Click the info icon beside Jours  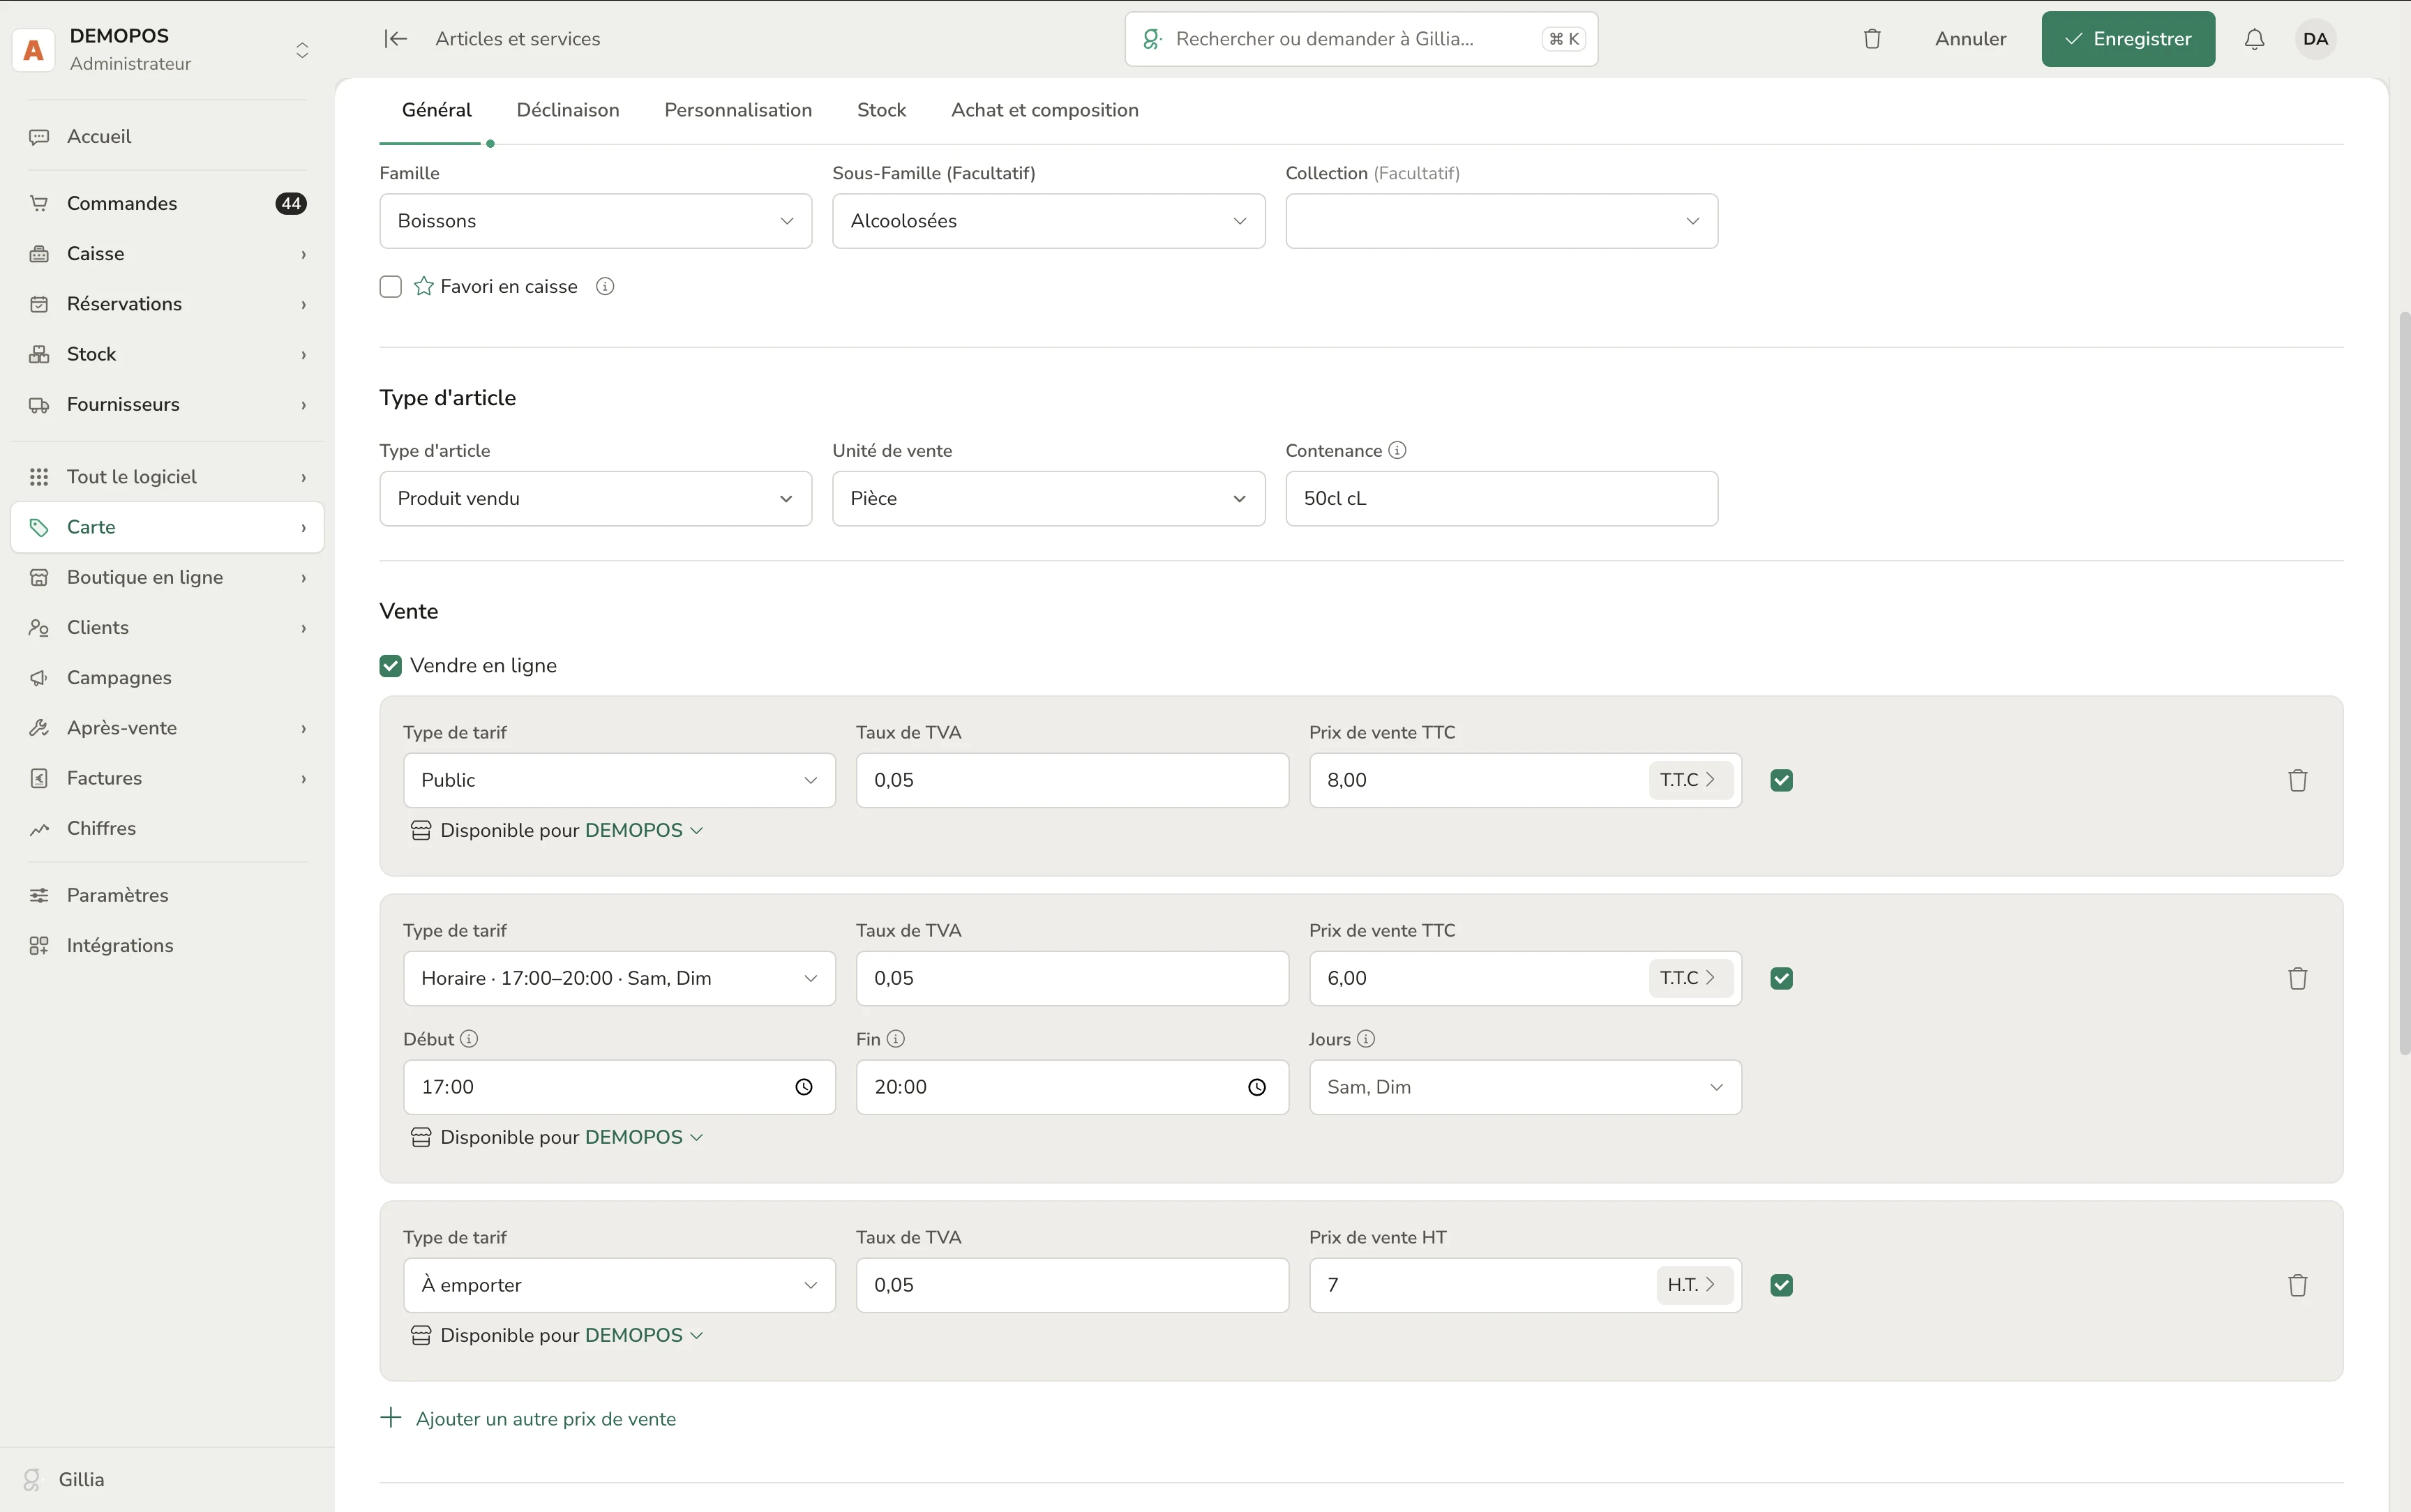(x=1366, y=1039)
